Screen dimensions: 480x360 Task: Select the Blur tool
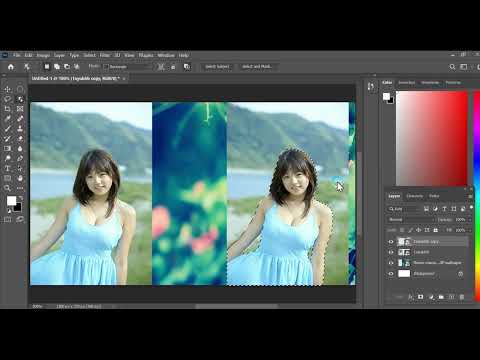(x=20, y=148)
